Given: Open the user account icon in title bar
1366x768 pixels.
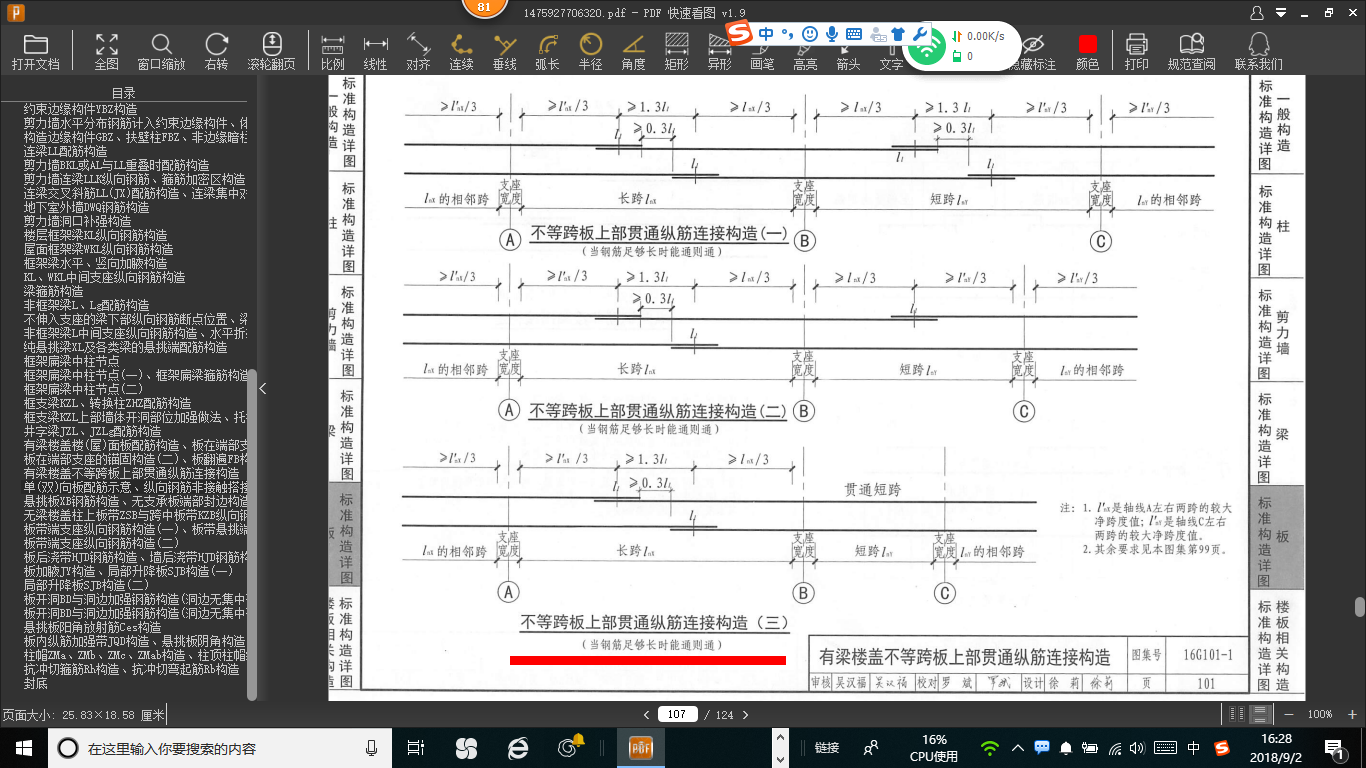Looking at the screenshot, I should click(x=1257, y=13).
